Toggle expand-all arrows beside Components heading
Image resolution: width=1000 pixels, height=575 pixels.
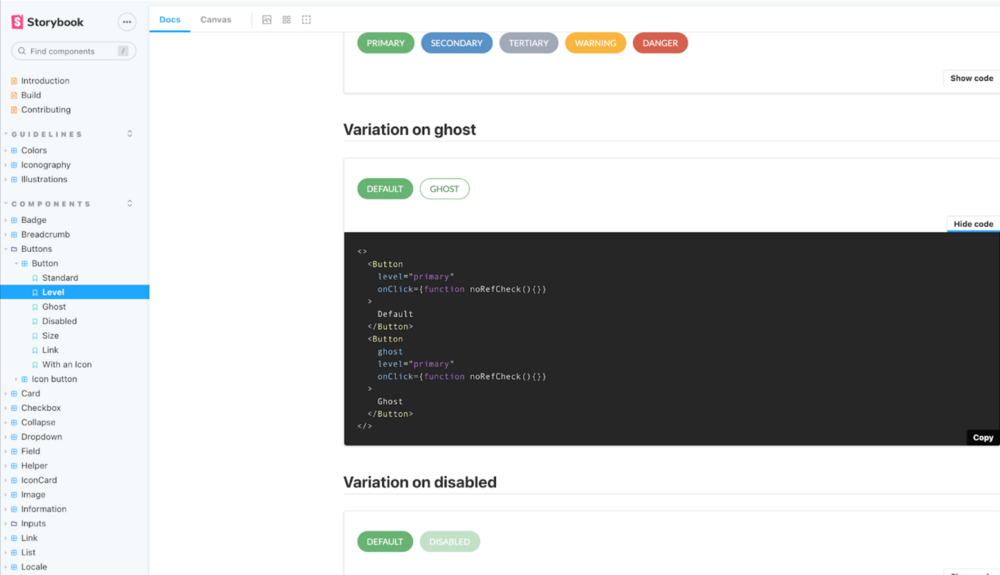pos(129,204)
